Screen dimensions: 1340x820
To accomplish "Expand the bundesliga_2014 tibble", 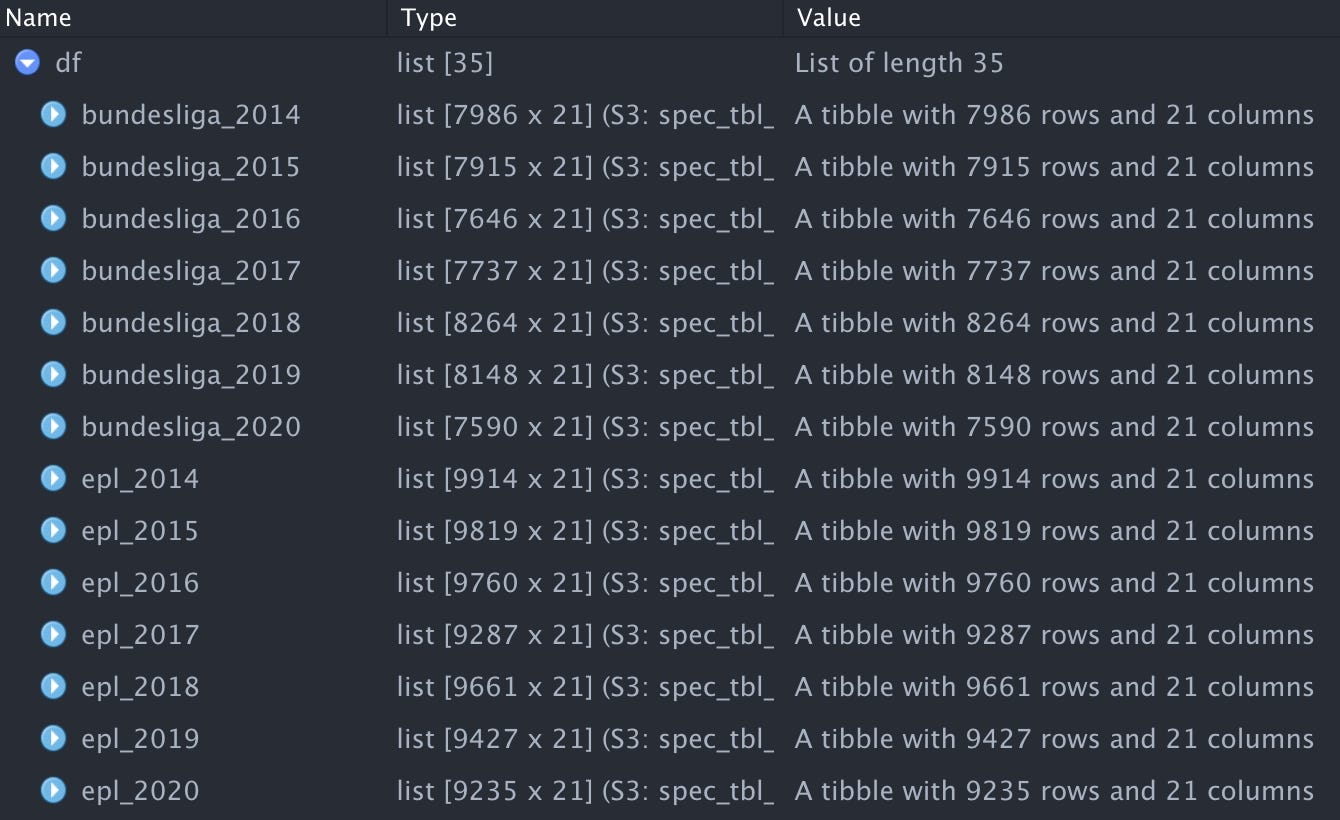I will pyautogui.click(x=53, y=114).
